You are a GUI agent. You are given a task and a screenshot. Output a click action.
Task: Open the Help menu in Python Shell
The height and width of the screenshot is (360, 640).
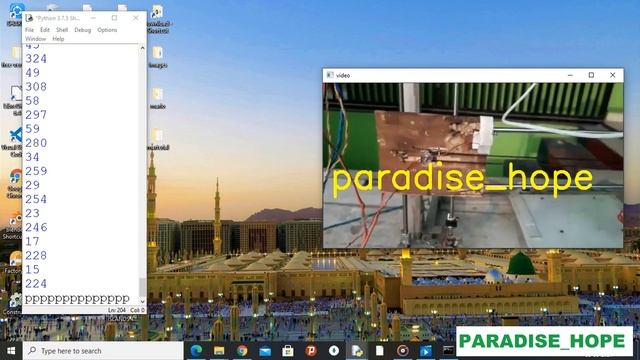tap(58, 39)
